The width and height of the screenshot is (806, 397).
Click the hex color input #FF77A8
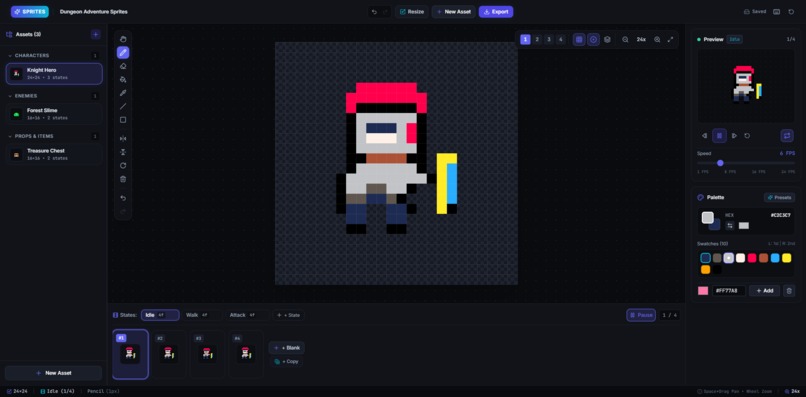pyautogui.click(x=728, y=291)
